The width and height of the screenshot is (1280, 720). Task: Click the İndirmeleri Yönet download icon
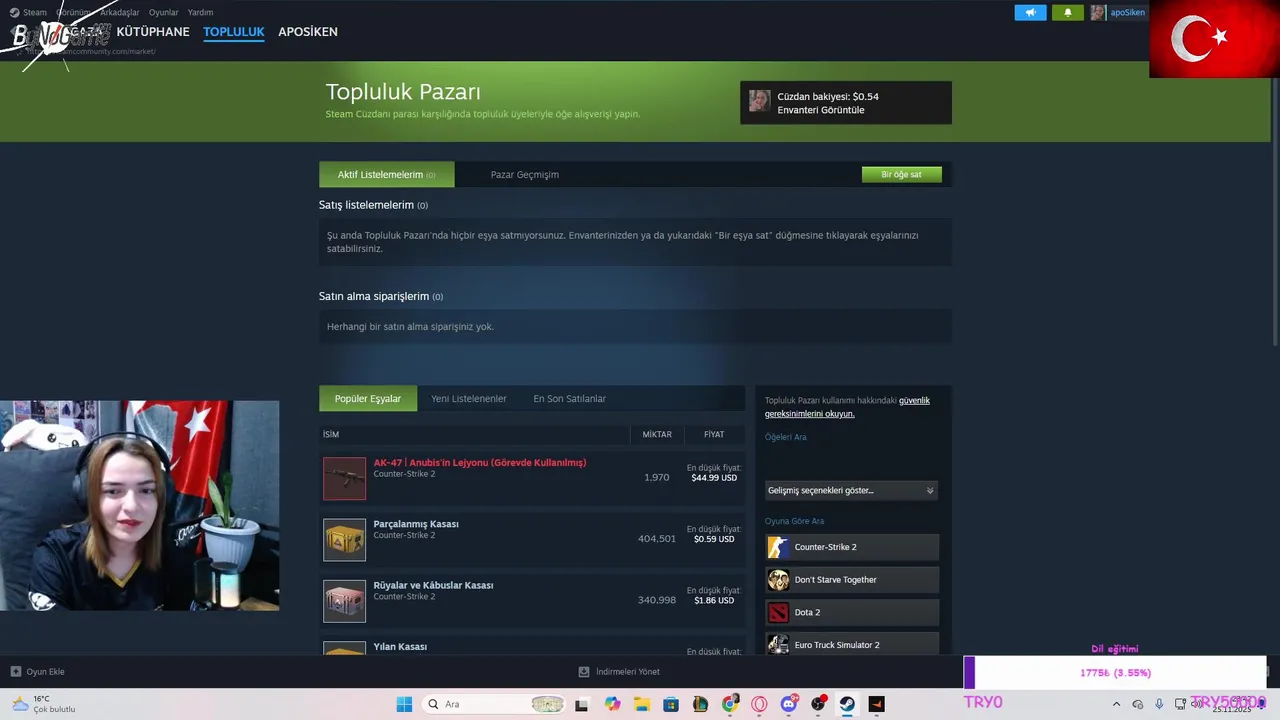click(x=584, y=672)
